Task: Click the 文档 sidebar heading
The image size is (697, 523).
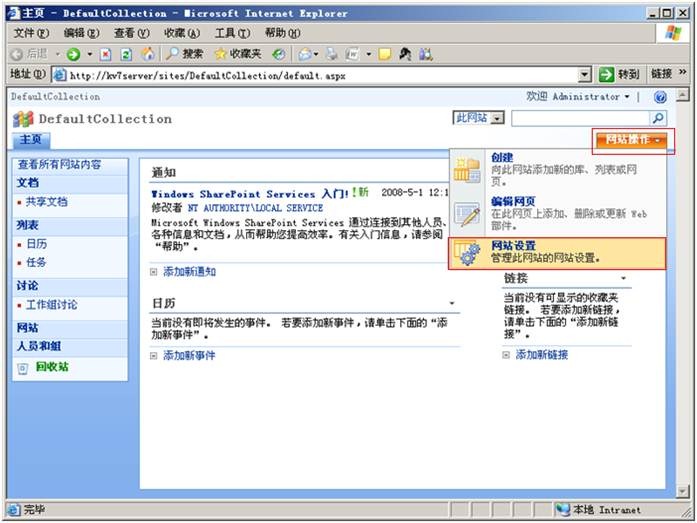Action: (28, 183)
